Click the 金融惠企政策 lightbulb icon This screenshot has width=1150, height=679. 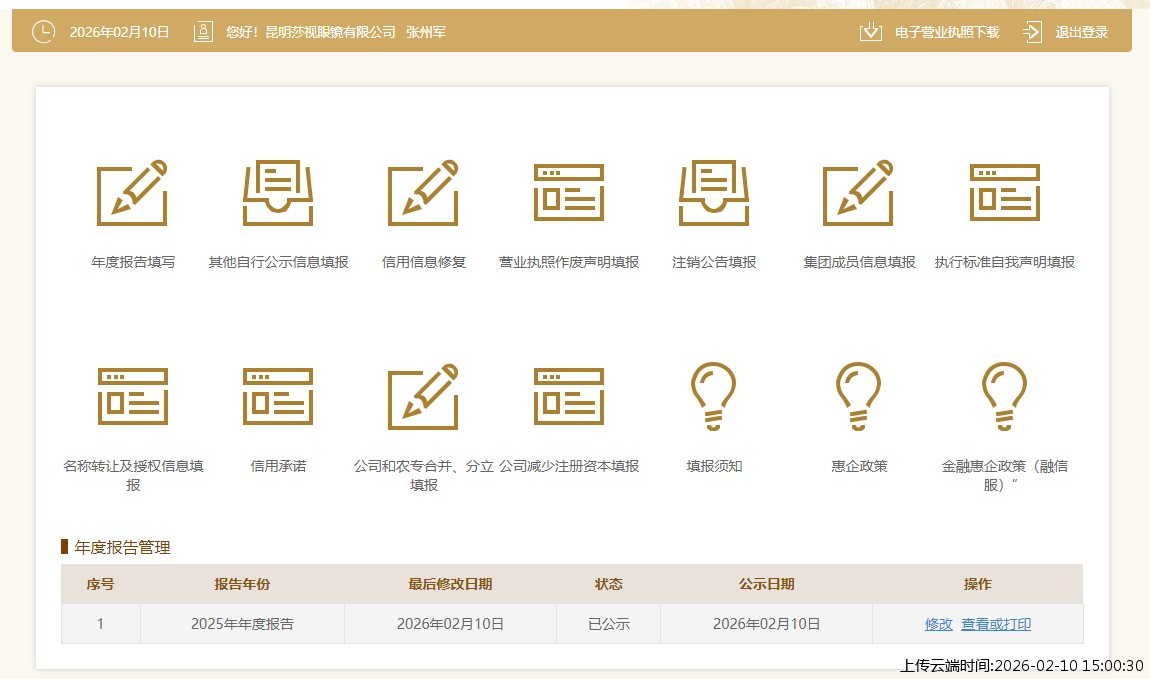coord(1004,397)
